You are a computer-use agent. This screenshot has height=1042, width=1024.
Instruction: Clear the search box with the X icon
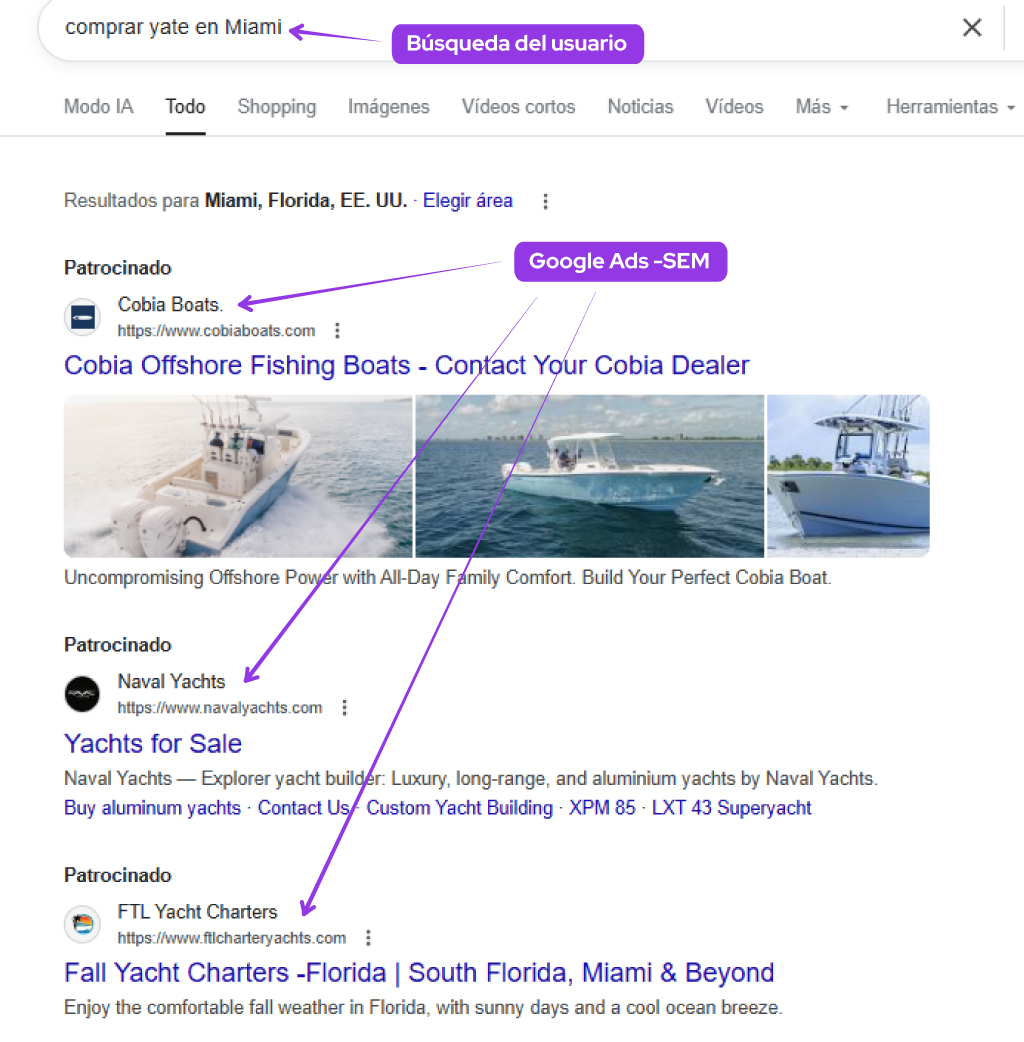[971, 28]
